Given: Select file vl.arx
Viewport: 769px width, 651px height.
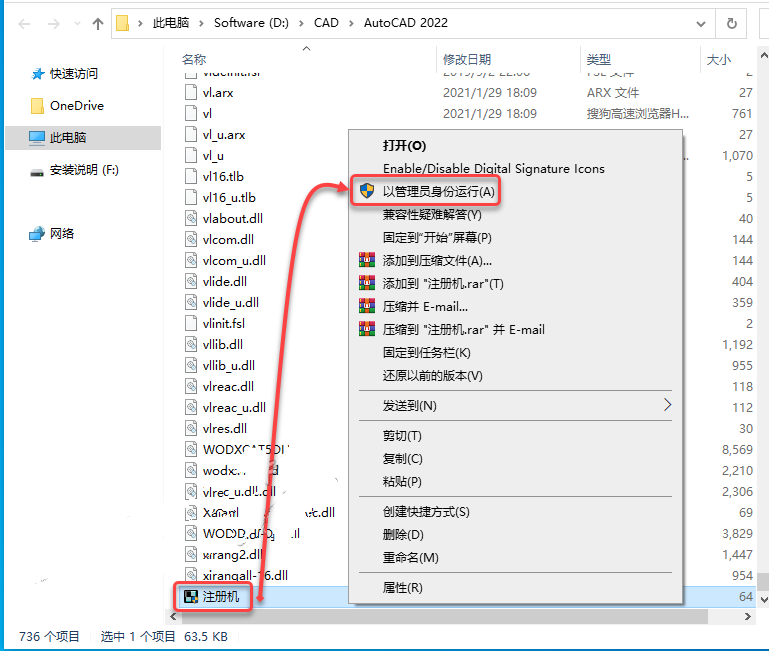Looking at the screenshot, I should pyautogui.click(x=218, y=93).
